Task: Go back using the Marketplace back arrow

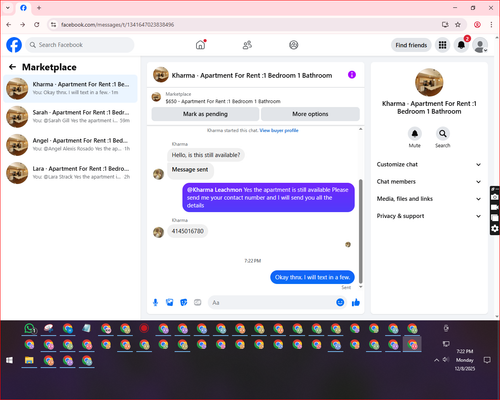Action: (13, 67)
